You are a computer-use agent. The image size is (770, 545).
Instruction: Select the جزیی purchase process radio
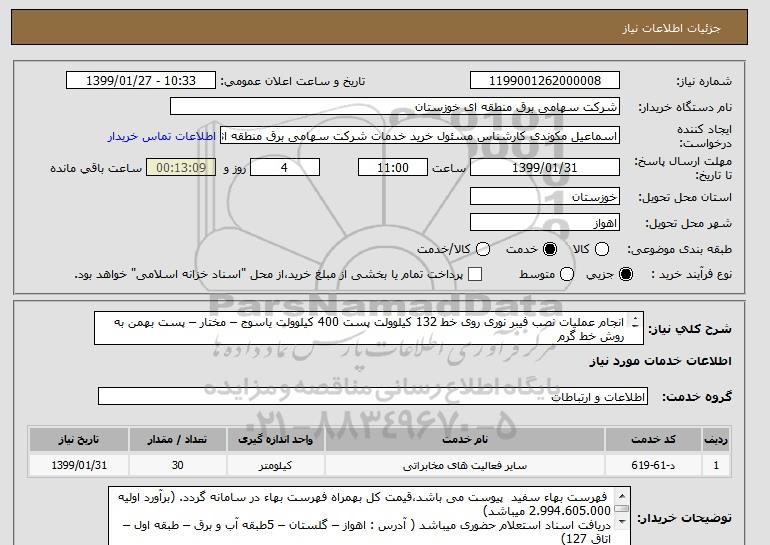626,274
